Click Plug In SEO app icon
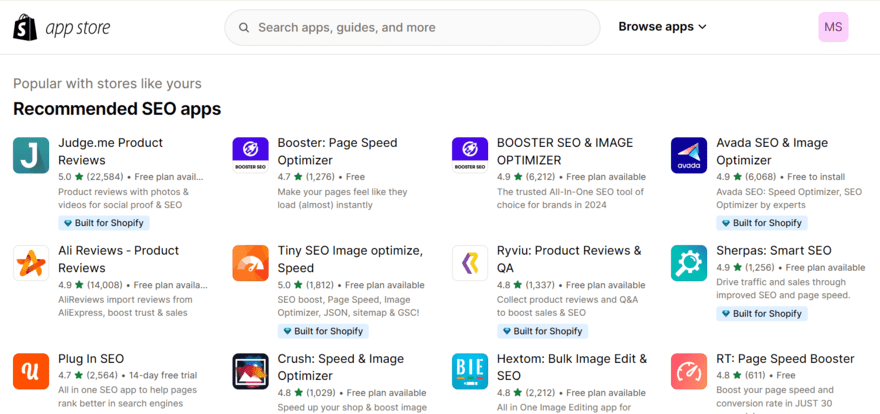Viewport: 880px width, 414px height. tap(31, 371)
